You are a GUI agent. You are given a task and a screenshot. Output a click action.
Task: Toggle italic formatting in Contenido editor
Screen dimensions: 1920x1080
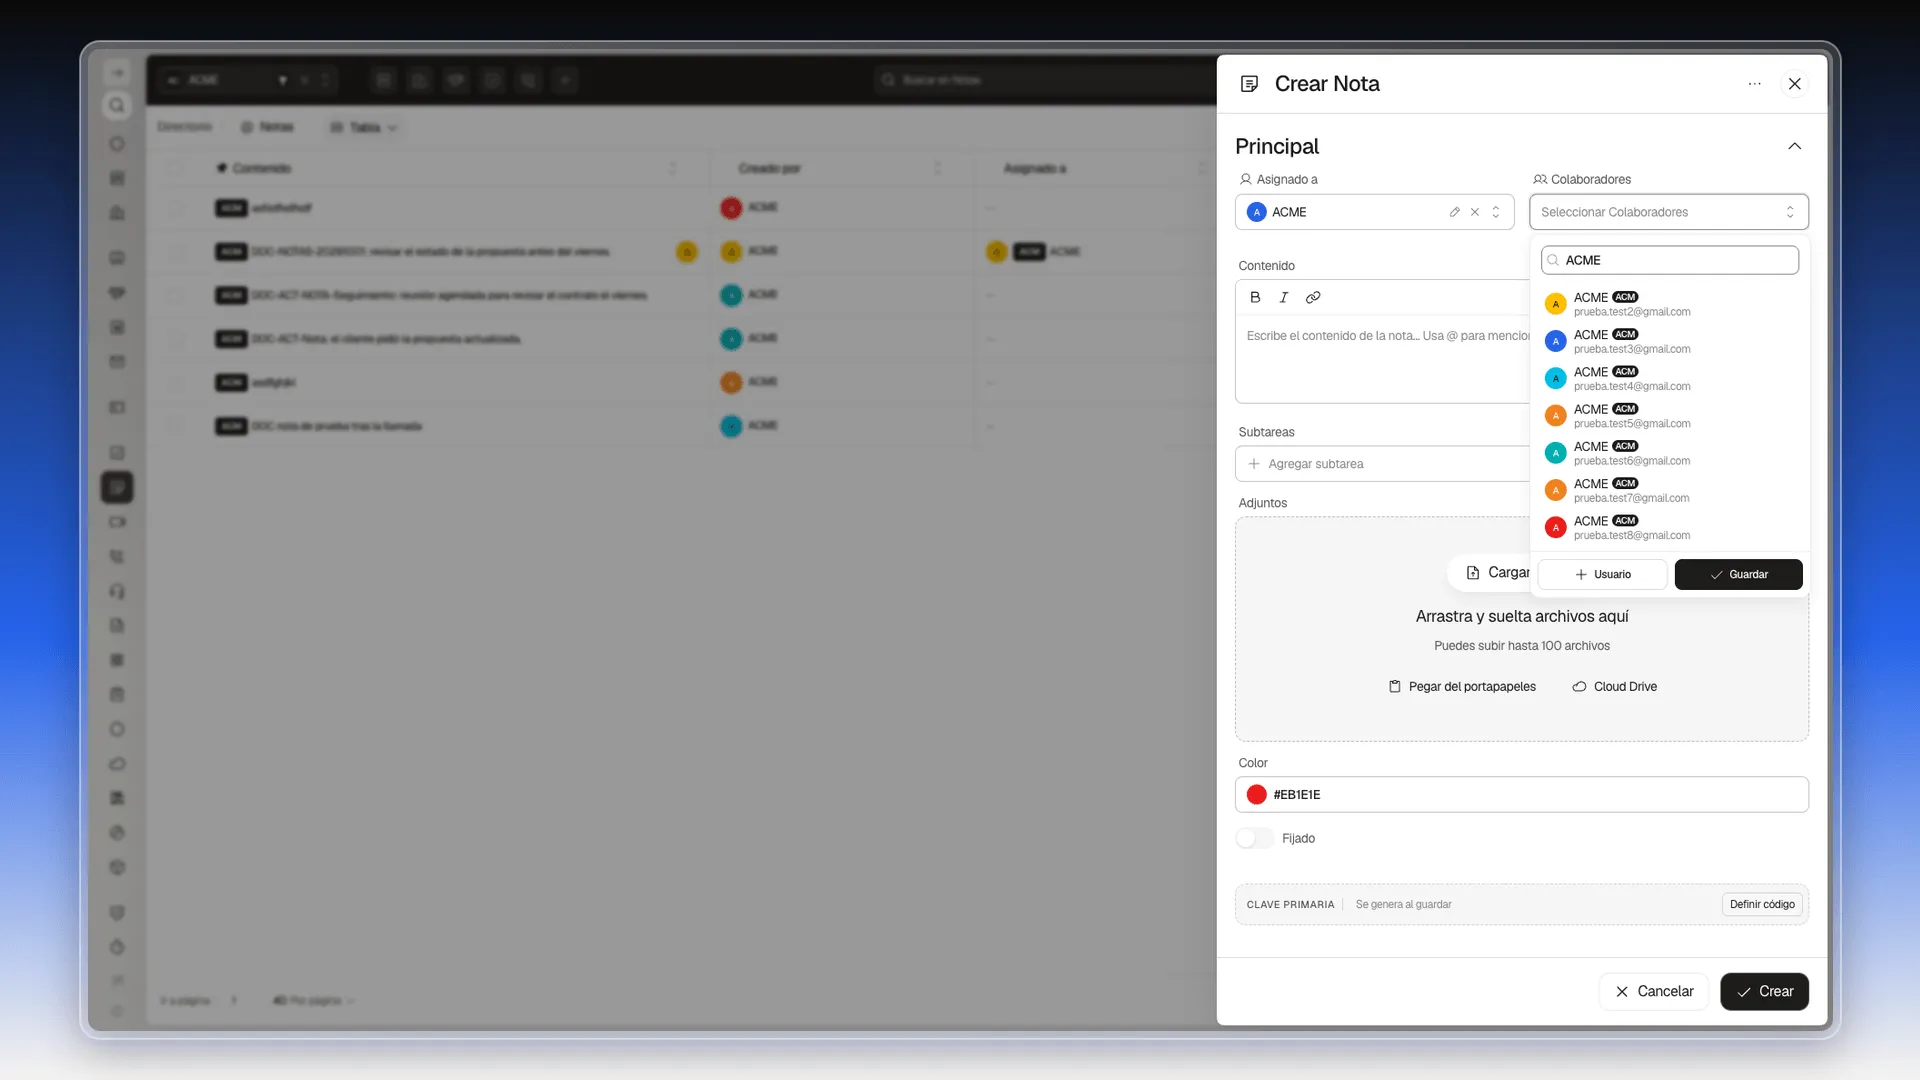(x=1284, y=297)
